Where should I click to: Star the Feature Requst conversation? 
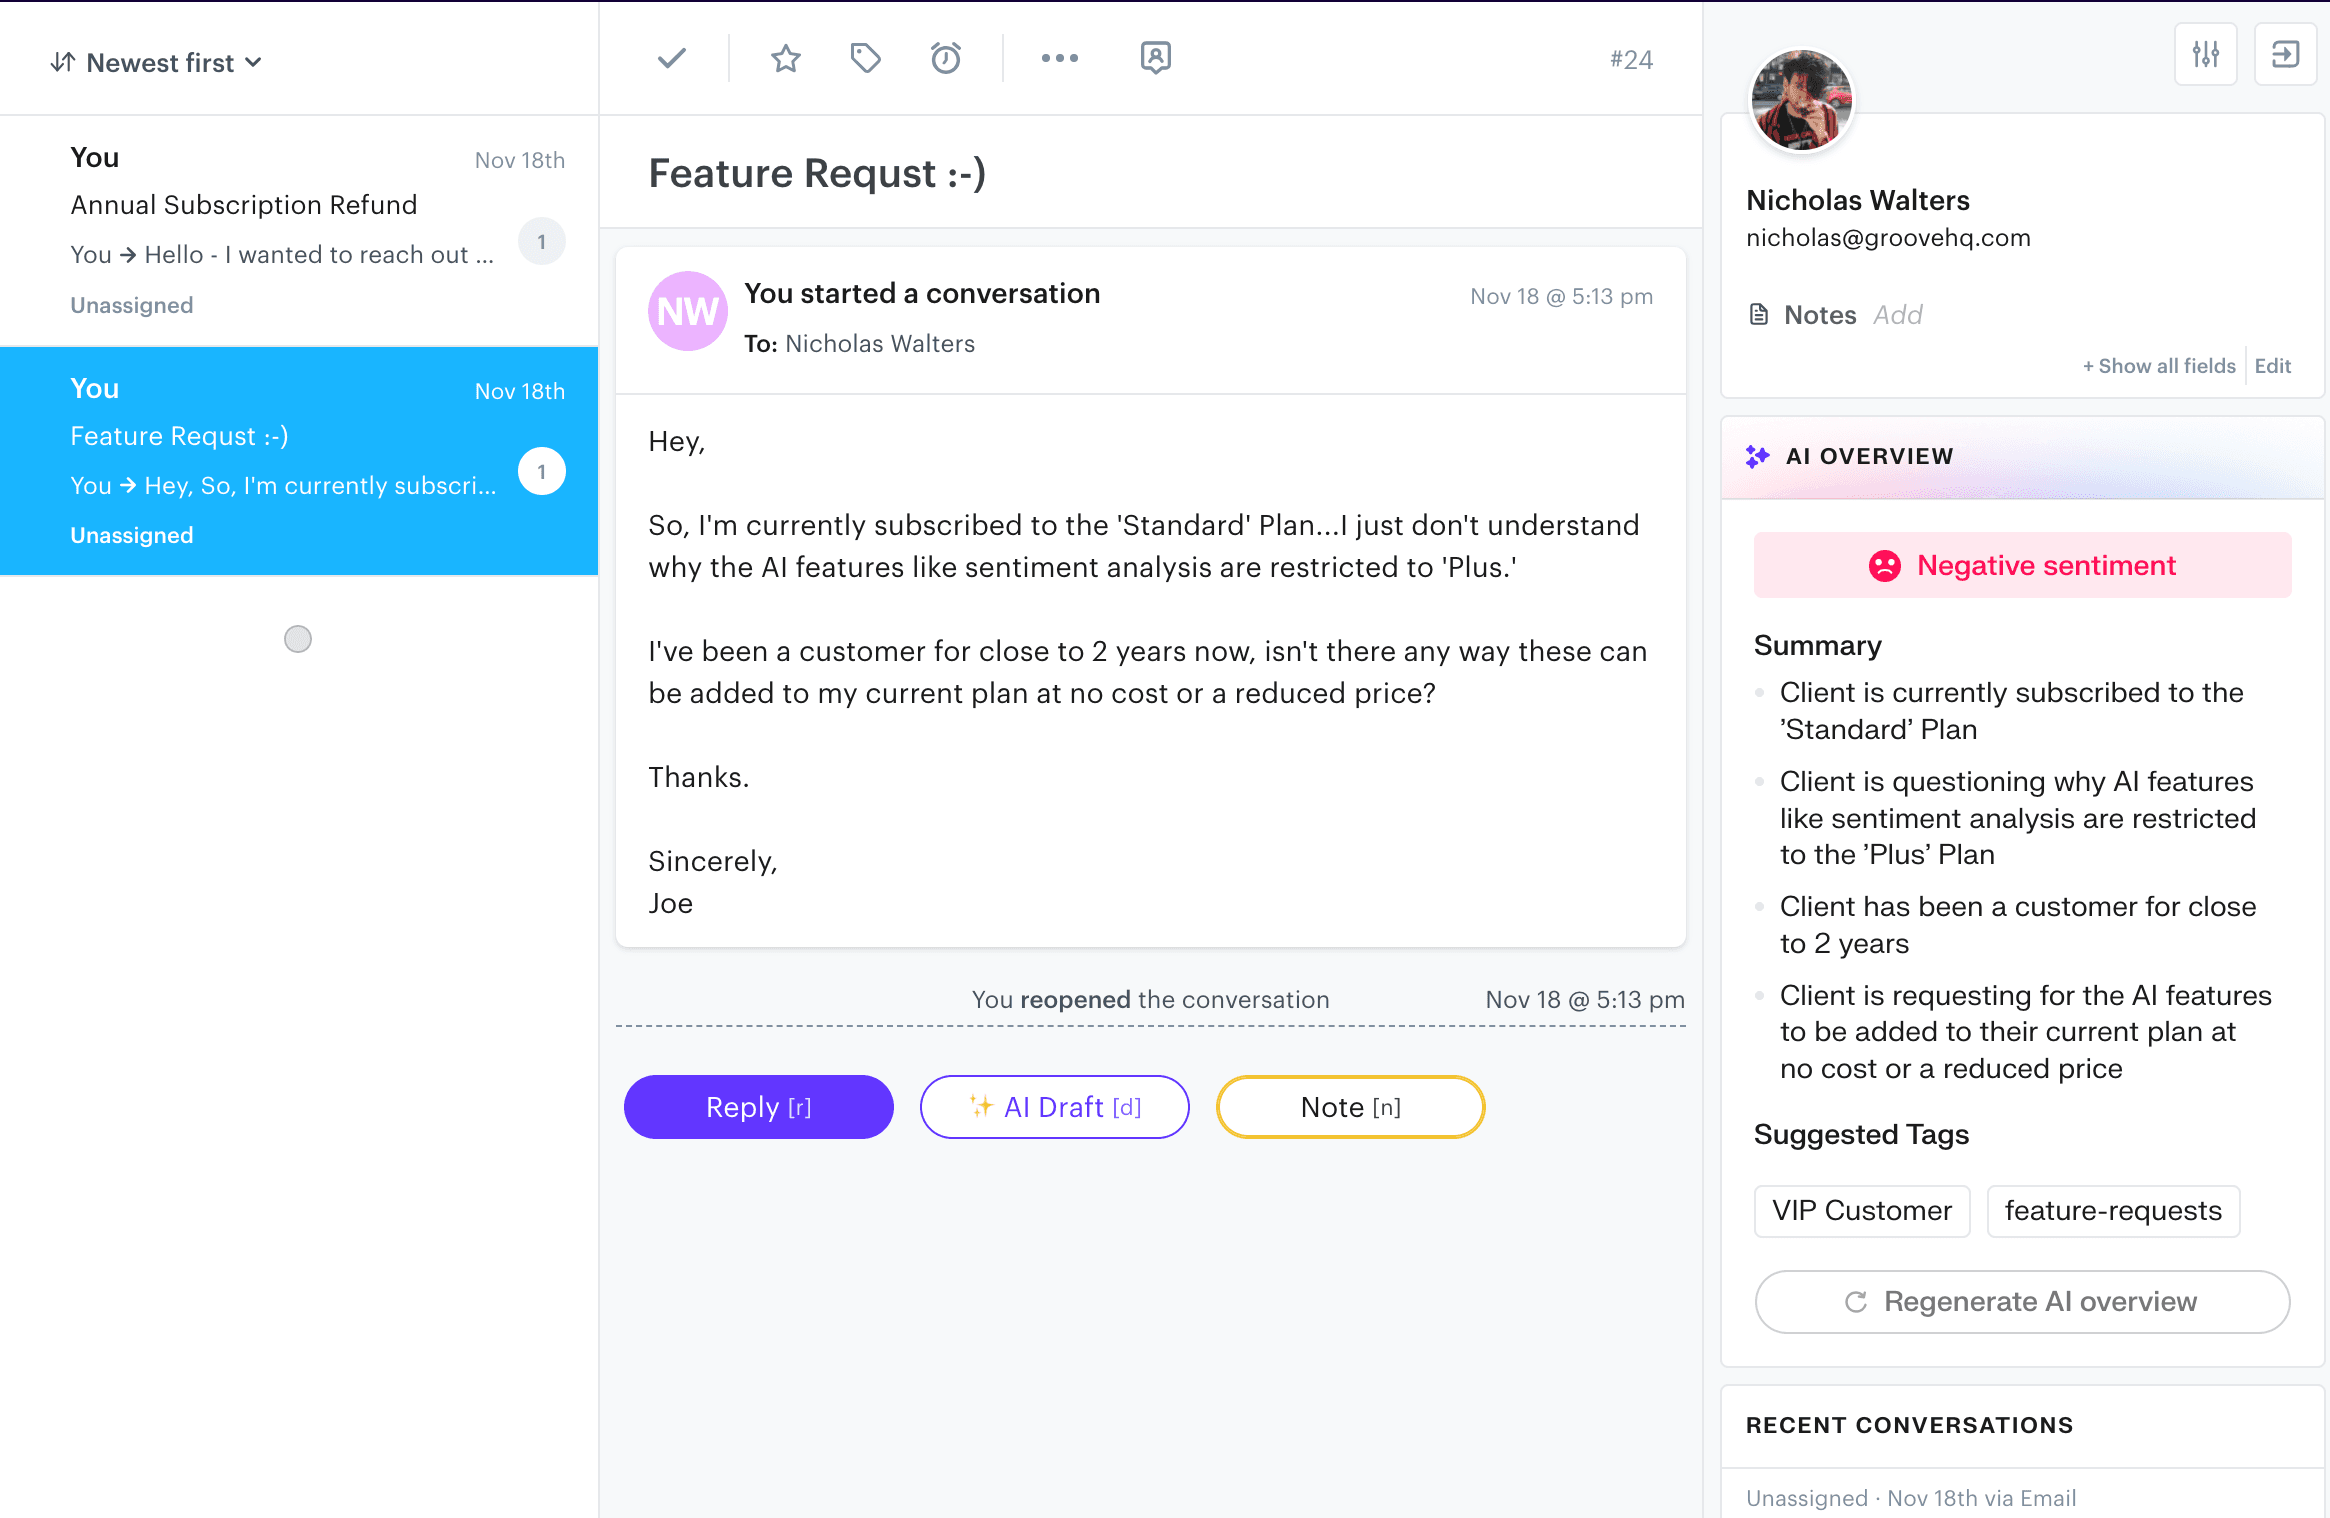coord(785,58)
